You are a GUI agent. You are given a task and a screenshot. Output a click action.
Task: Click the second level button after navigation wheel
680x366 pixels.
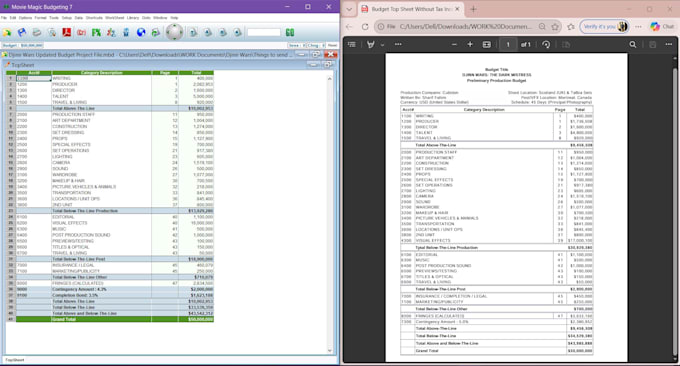(x=208, y=33)
